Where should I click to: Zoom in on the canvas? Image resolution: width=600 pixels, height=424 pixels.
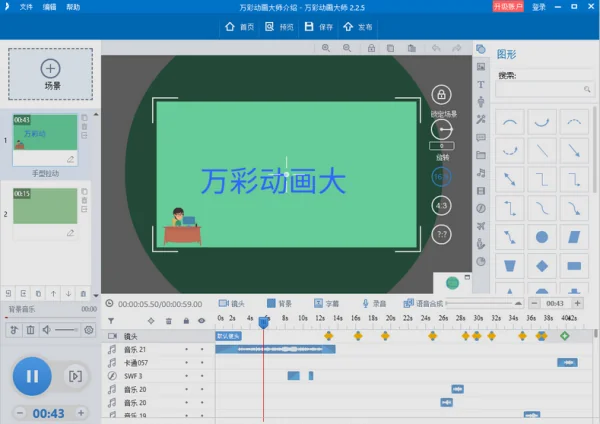pos(326,48)
